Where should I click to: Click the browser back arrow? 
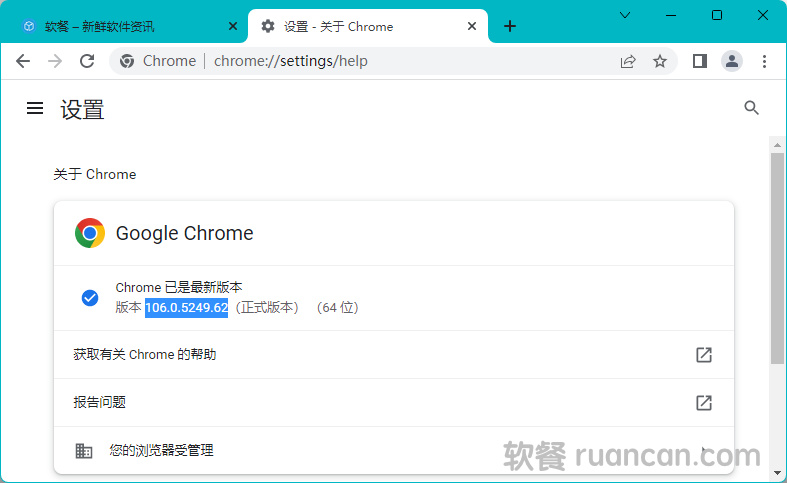tap(23, 61)
